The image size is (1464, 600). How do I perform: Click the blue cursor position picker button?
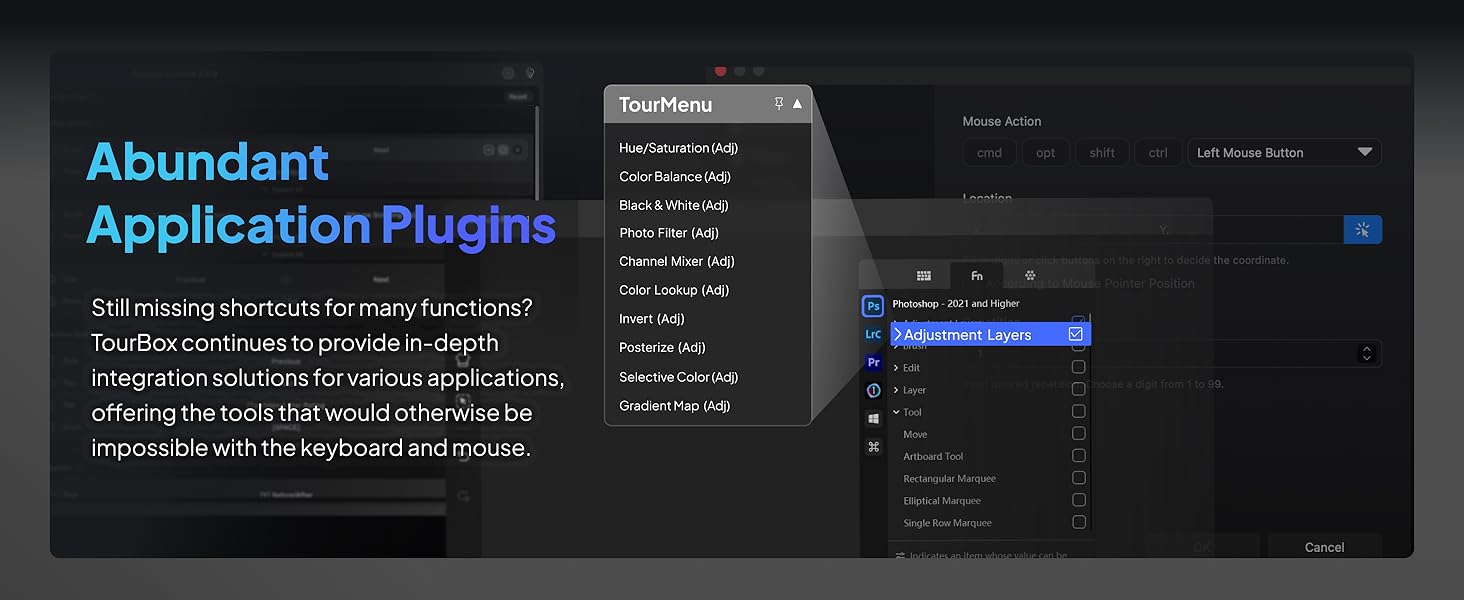point(1362,230)
